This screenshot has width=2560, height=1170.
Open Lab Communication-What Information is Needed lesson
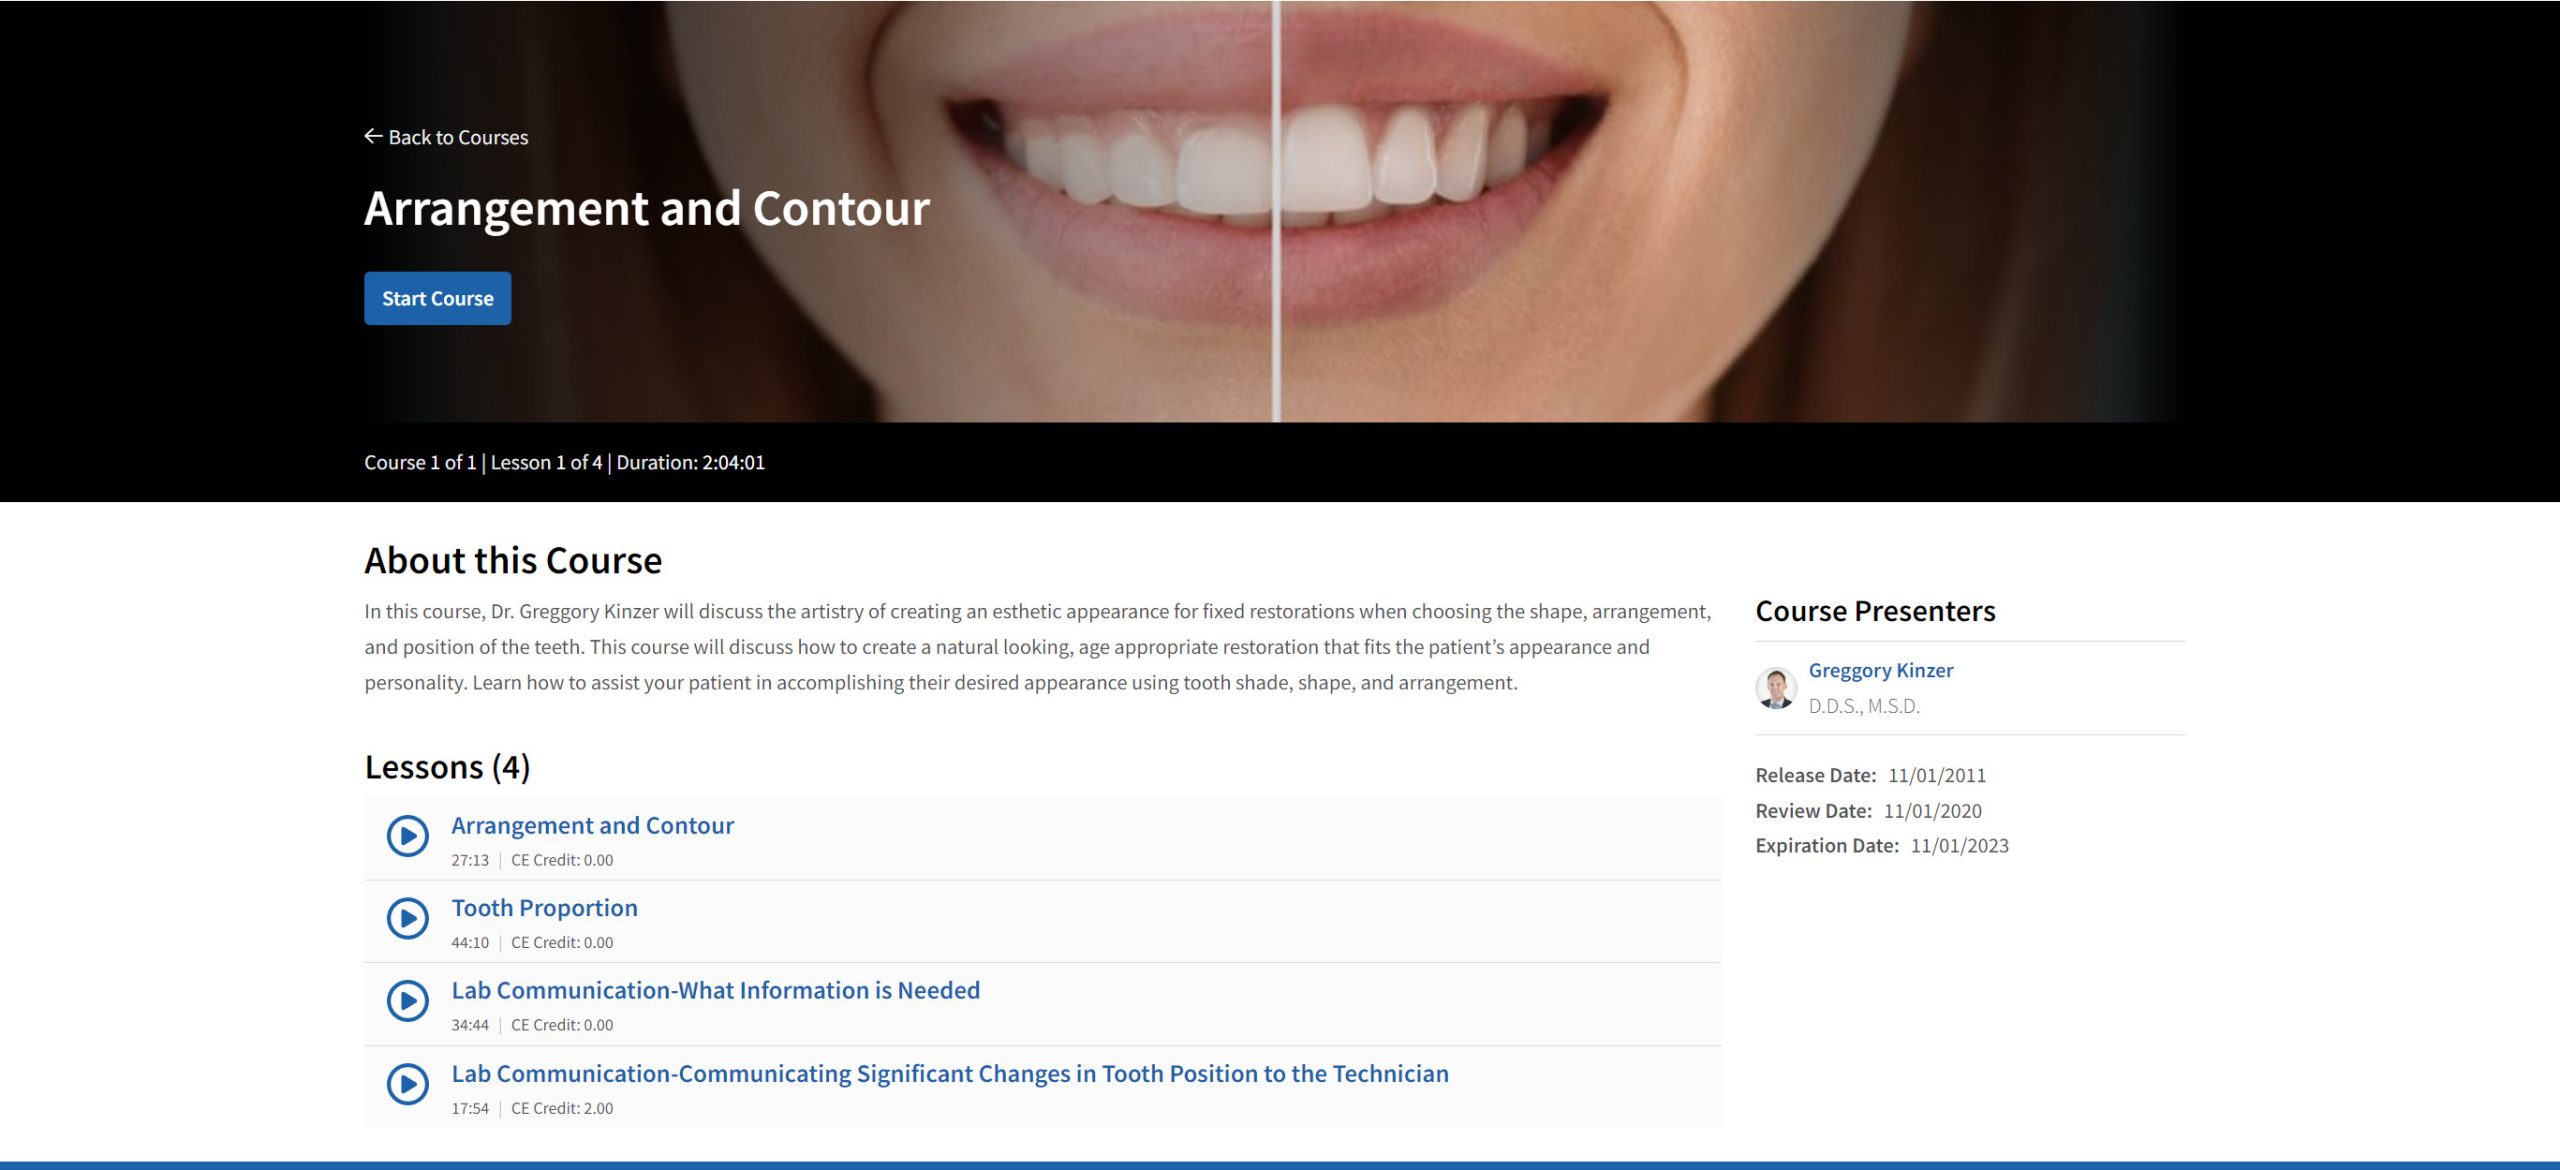pos(715,991)
